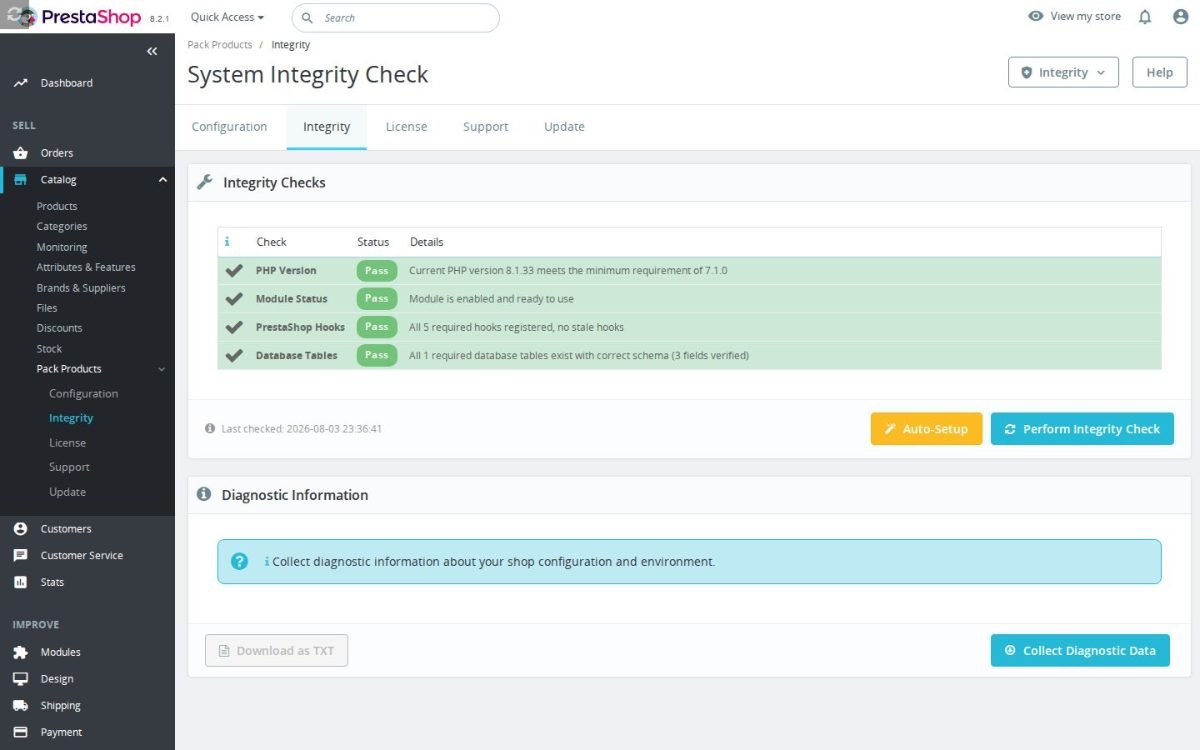Viewport: 1200px width, 750px height.
Task: Click the Customer Service chat icon
Action: coord(20,555)
